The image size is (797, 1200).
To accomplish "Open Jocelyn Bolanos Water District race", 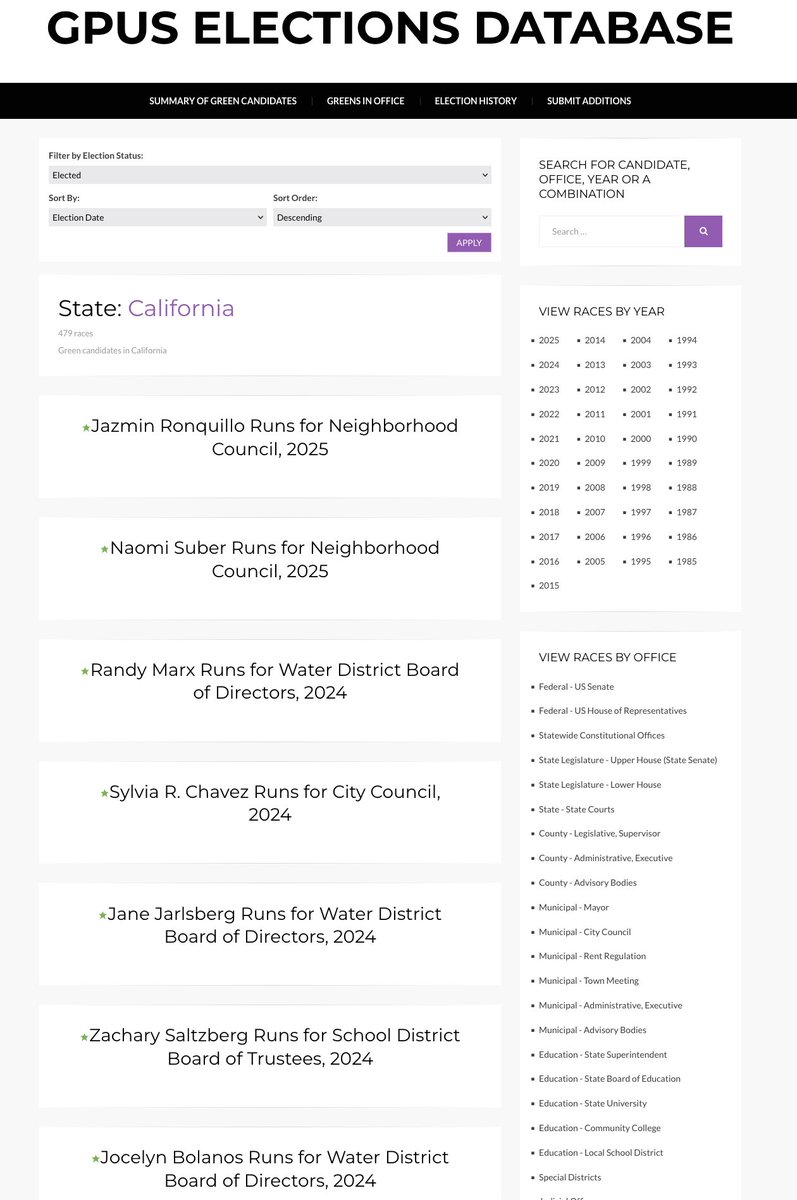I will (270, 1169).
